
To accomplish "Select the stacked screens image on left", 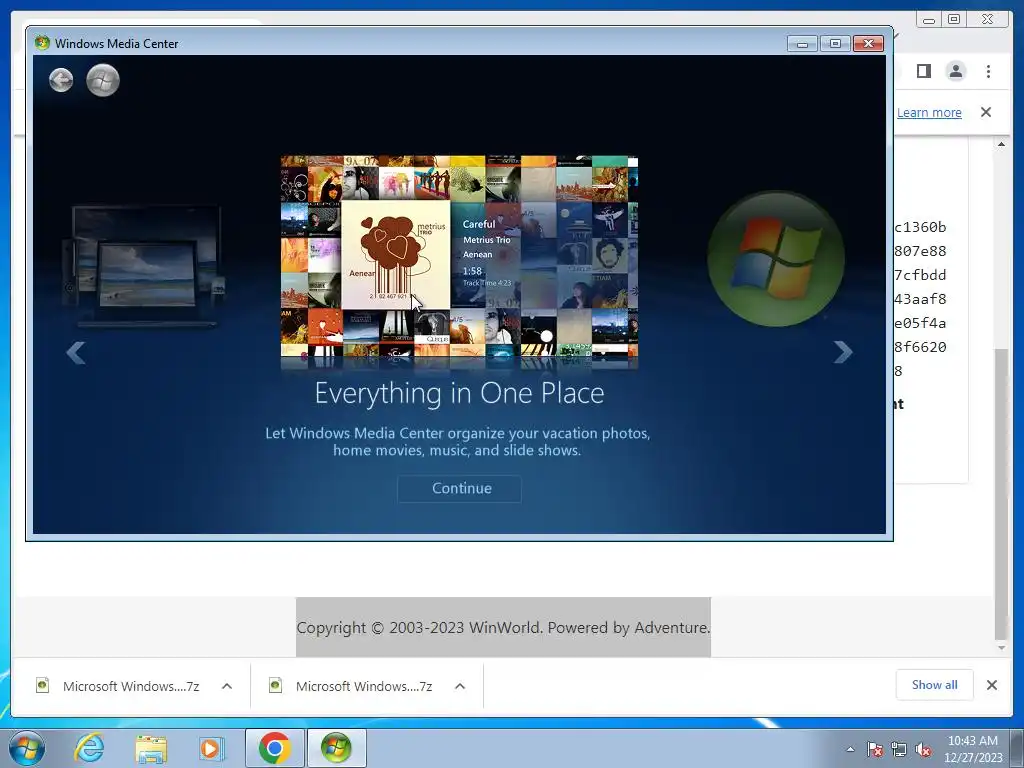I will pyautogui.click(x=144, y=264).
